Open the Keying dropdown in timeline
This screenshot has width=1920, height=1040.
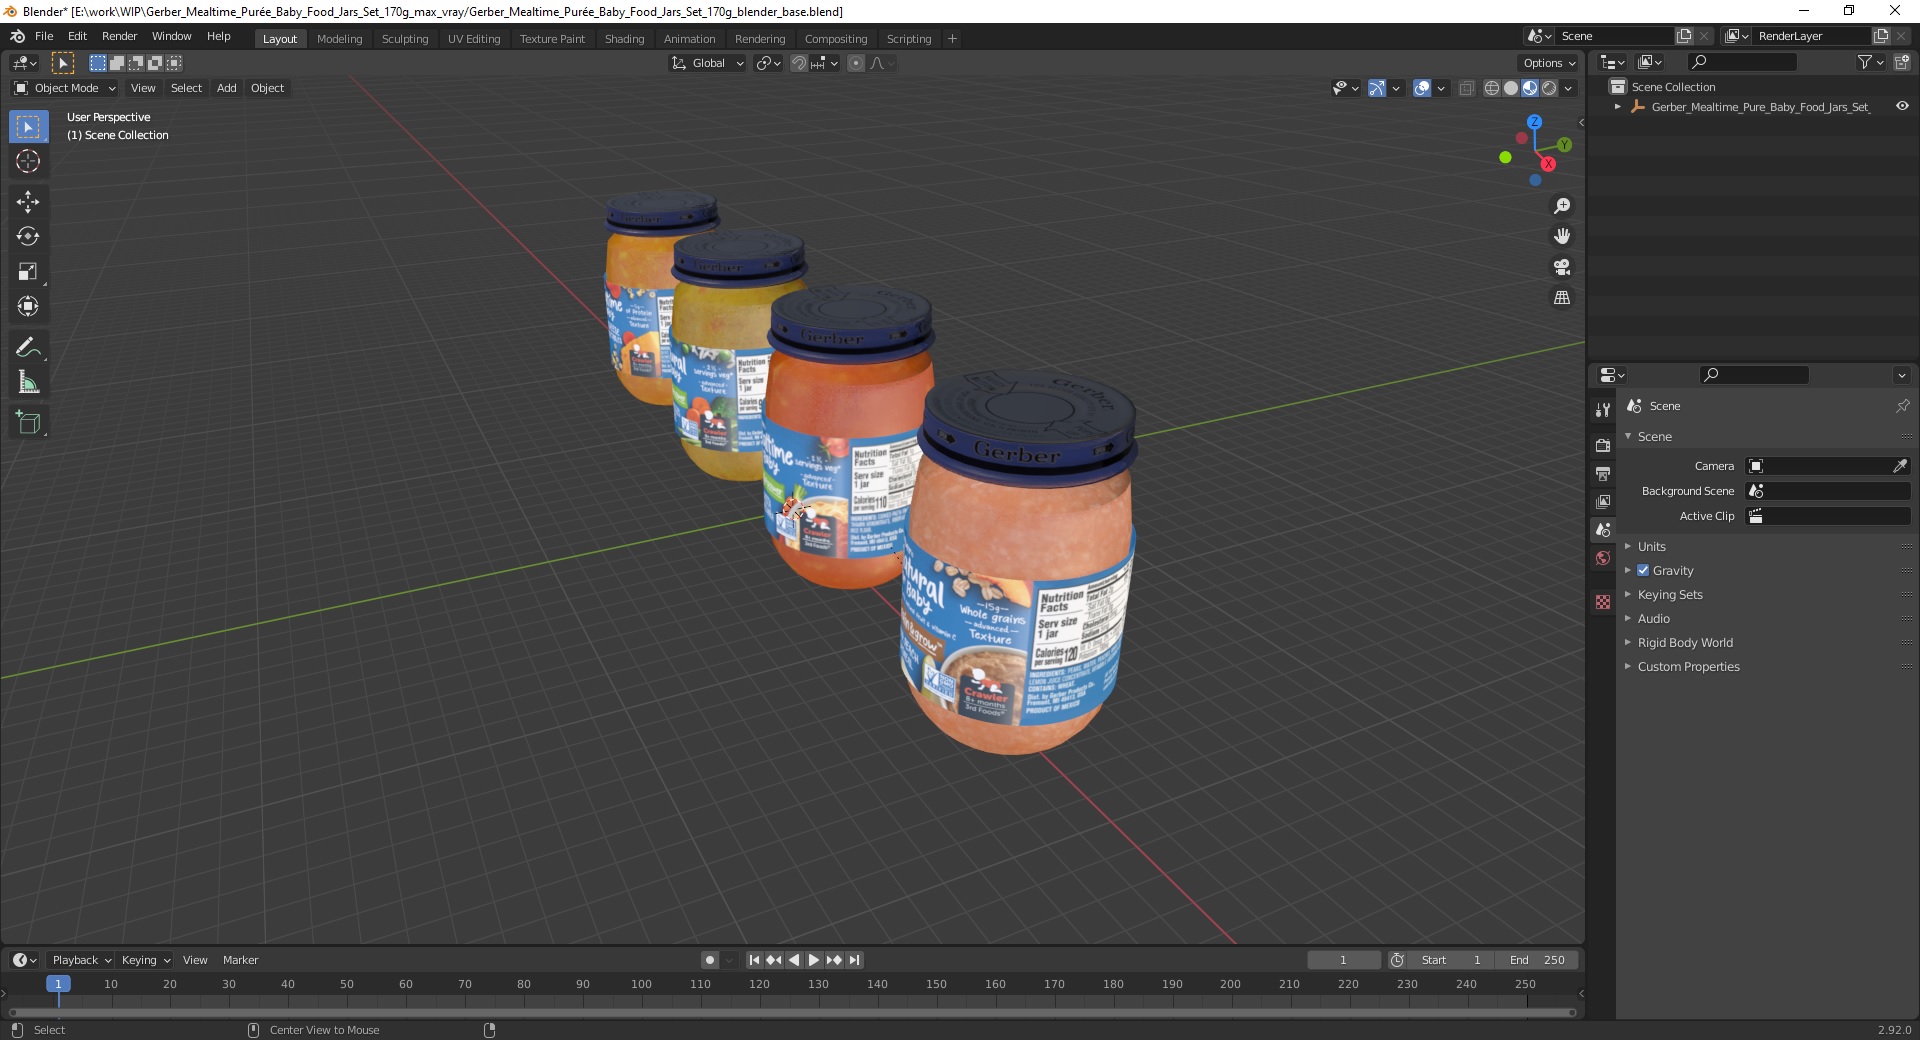(146, 960)
